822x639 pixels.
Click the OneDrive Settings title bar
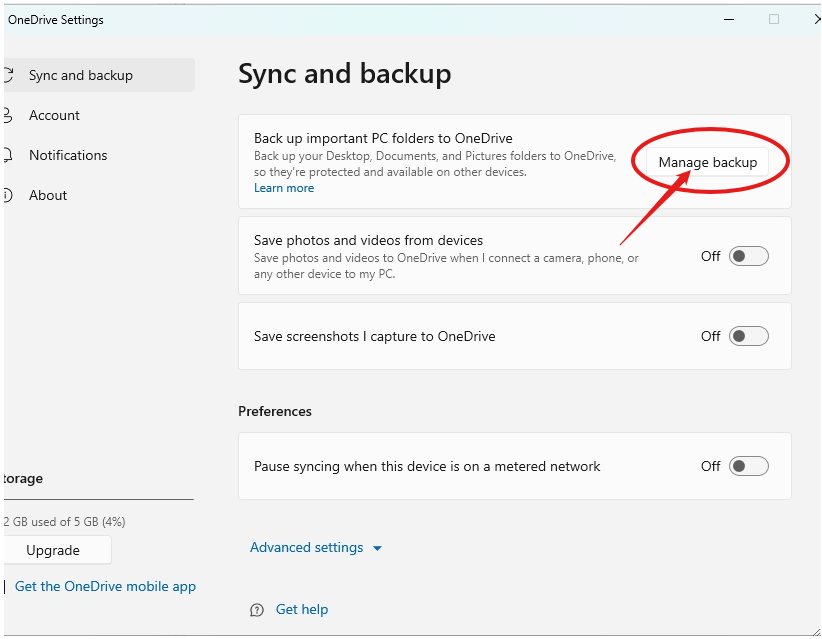[x=350, y=19]
